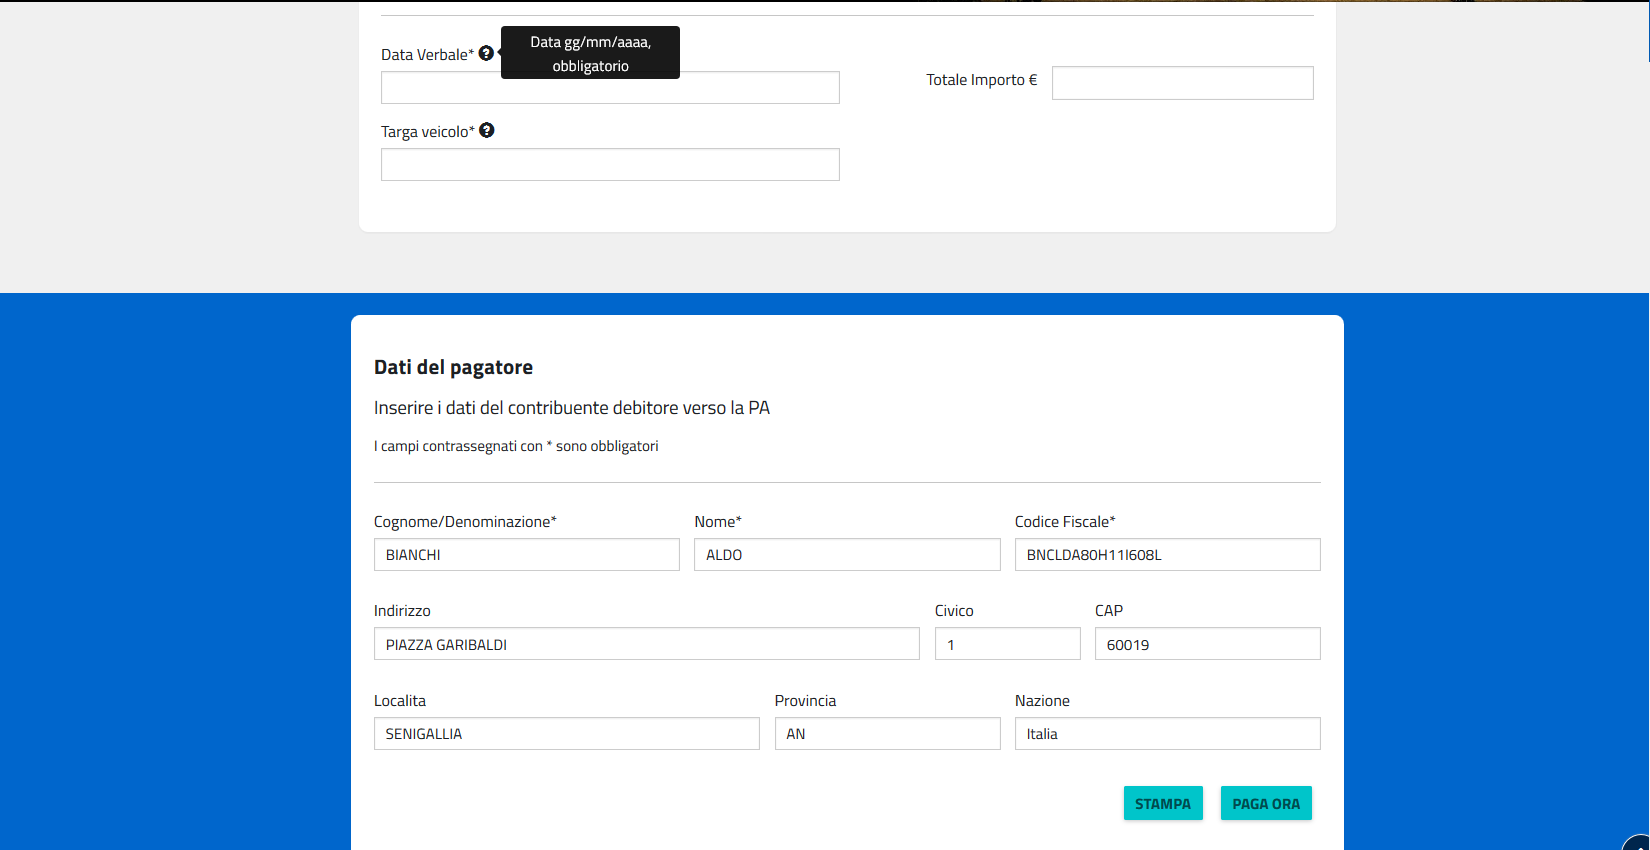
Task: Click the Civico number field
Action: tap(1007, 644)
